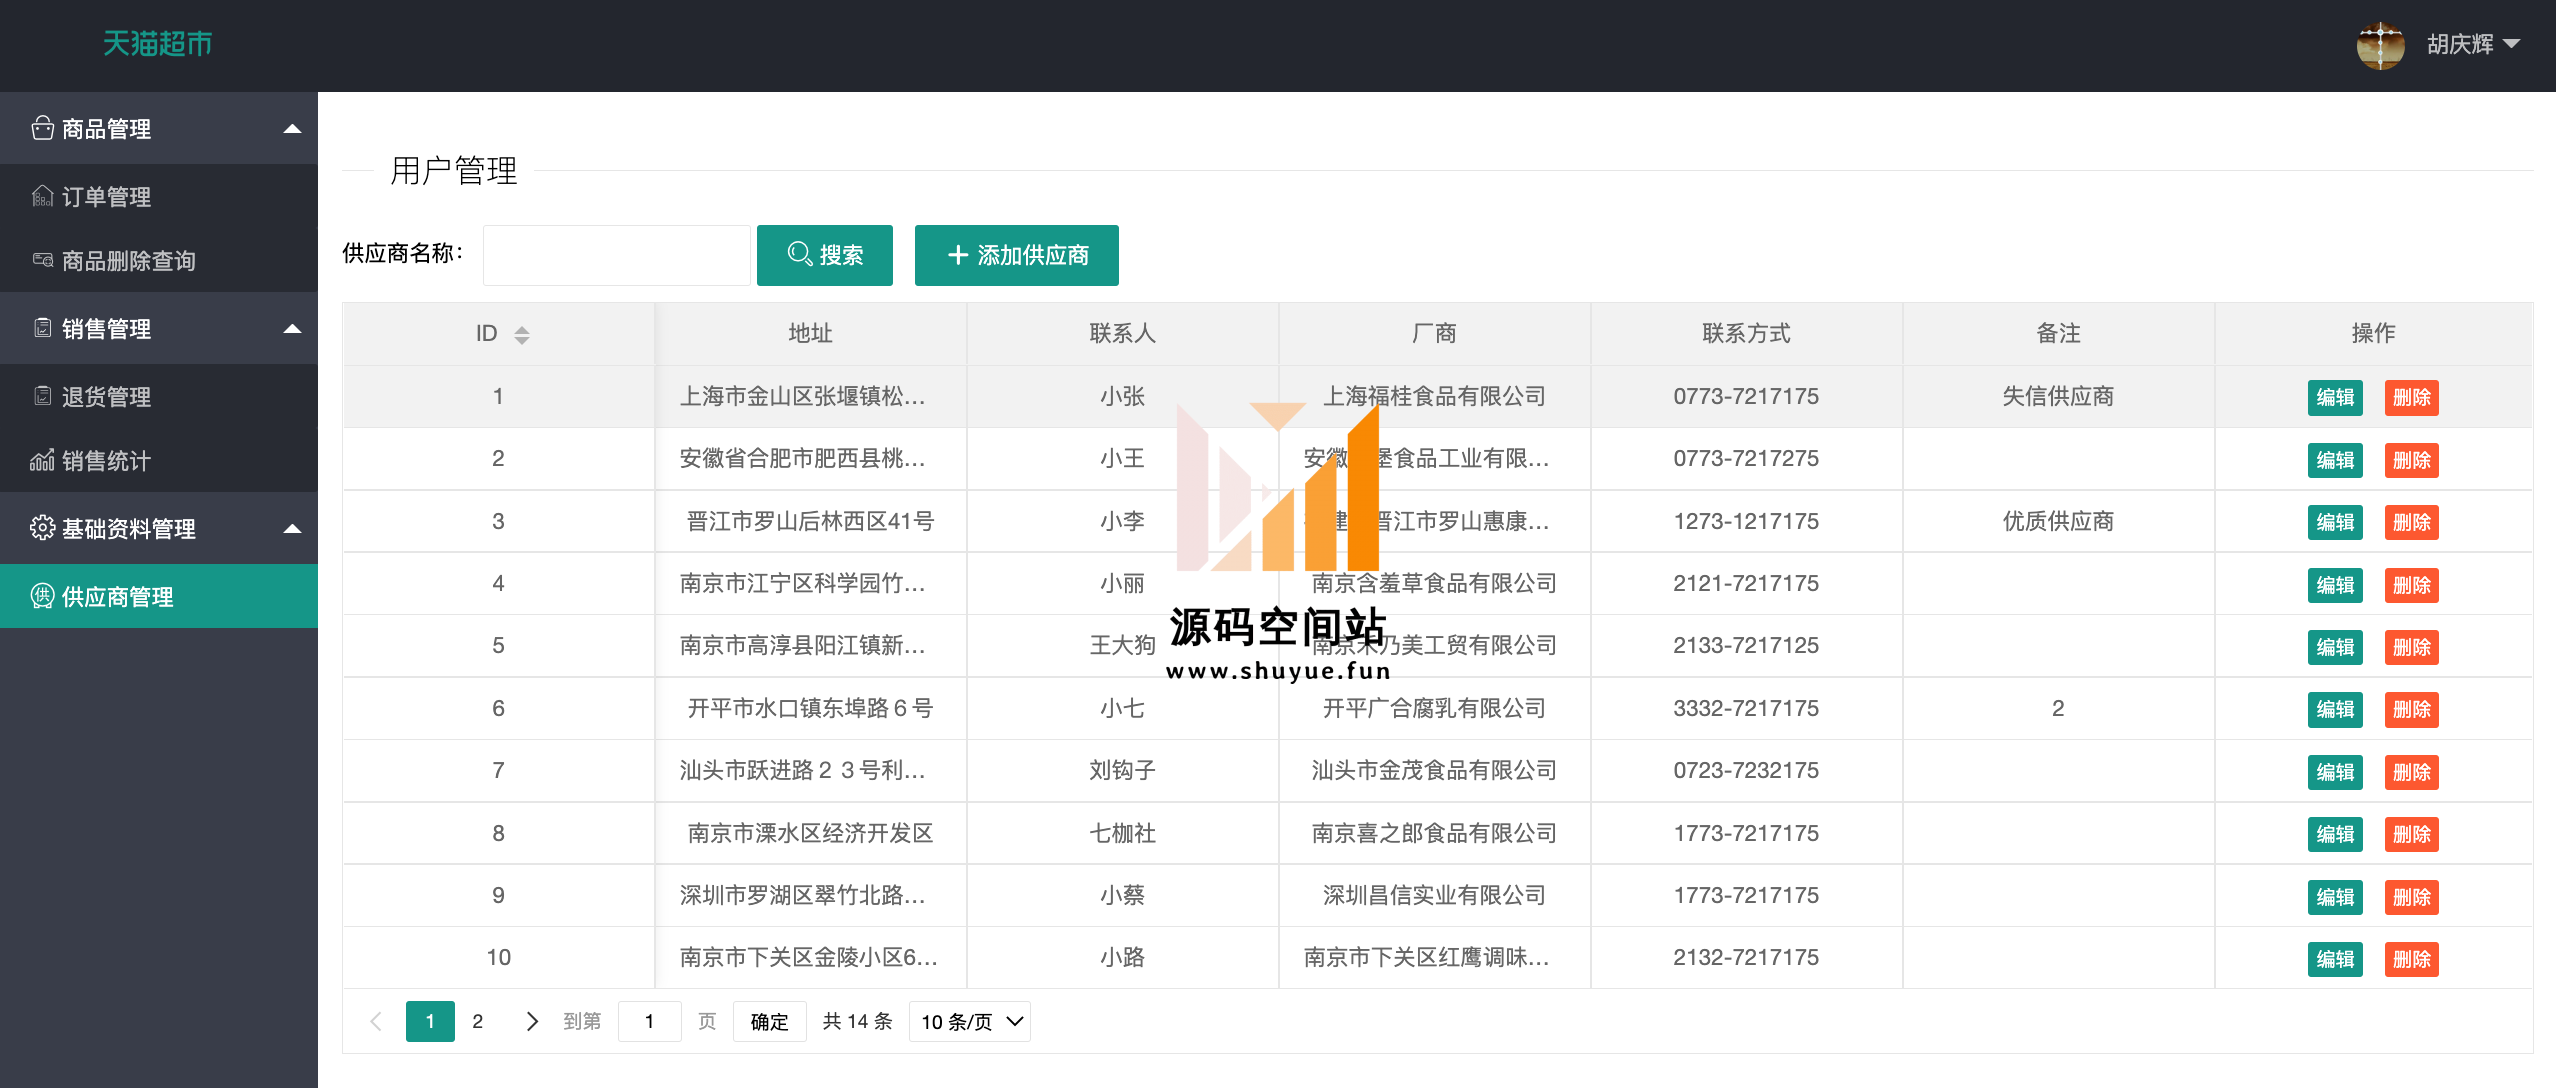Edit supplier row 10 (小路)
2556x1088 pixels.
coord(2335,959)
